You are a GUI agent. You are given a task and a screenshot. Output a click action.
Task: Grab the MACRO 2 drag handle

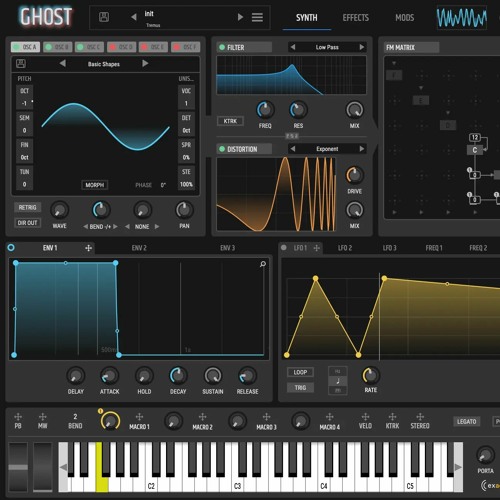202,417
